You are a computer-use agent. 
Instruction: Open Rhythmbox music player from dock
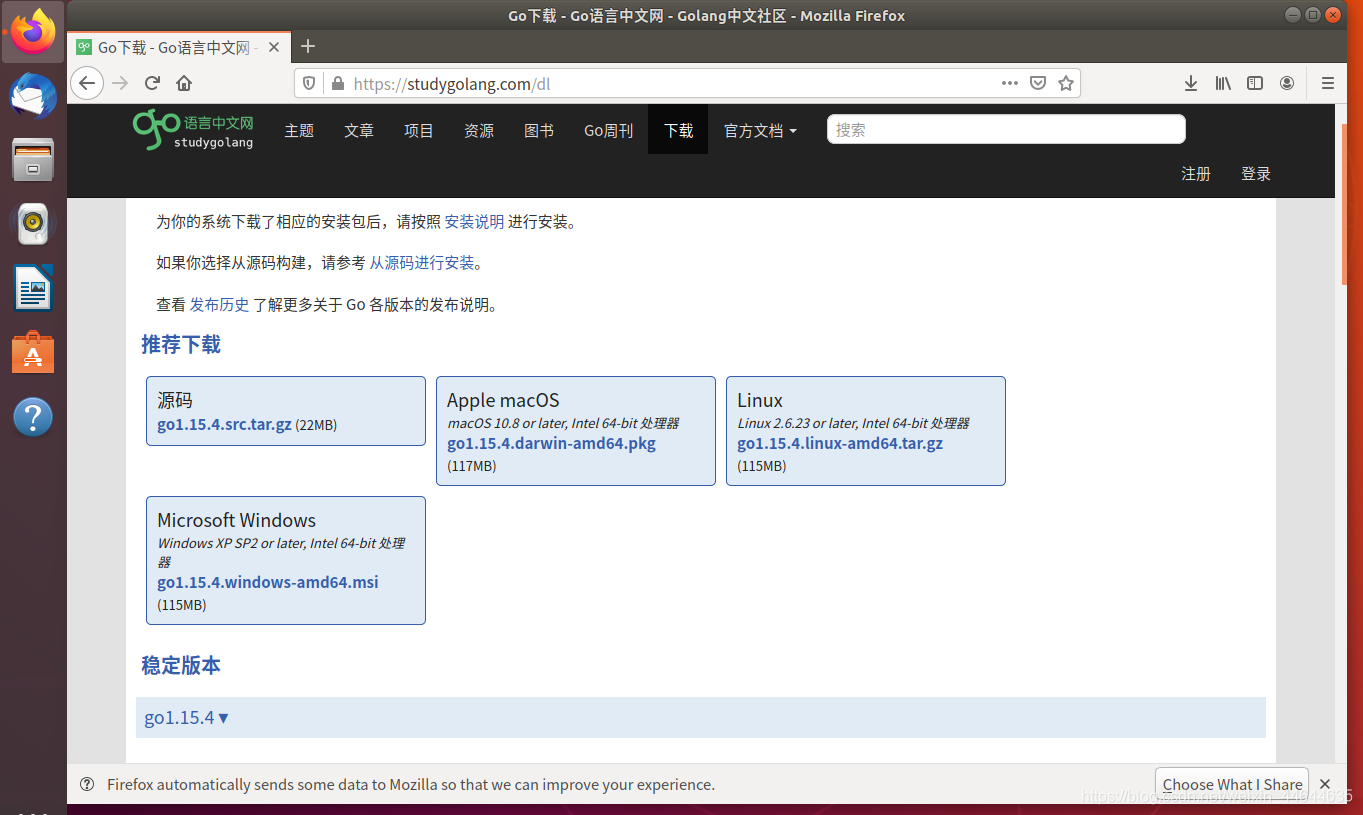pyautogui.click(x=33, y=224)
